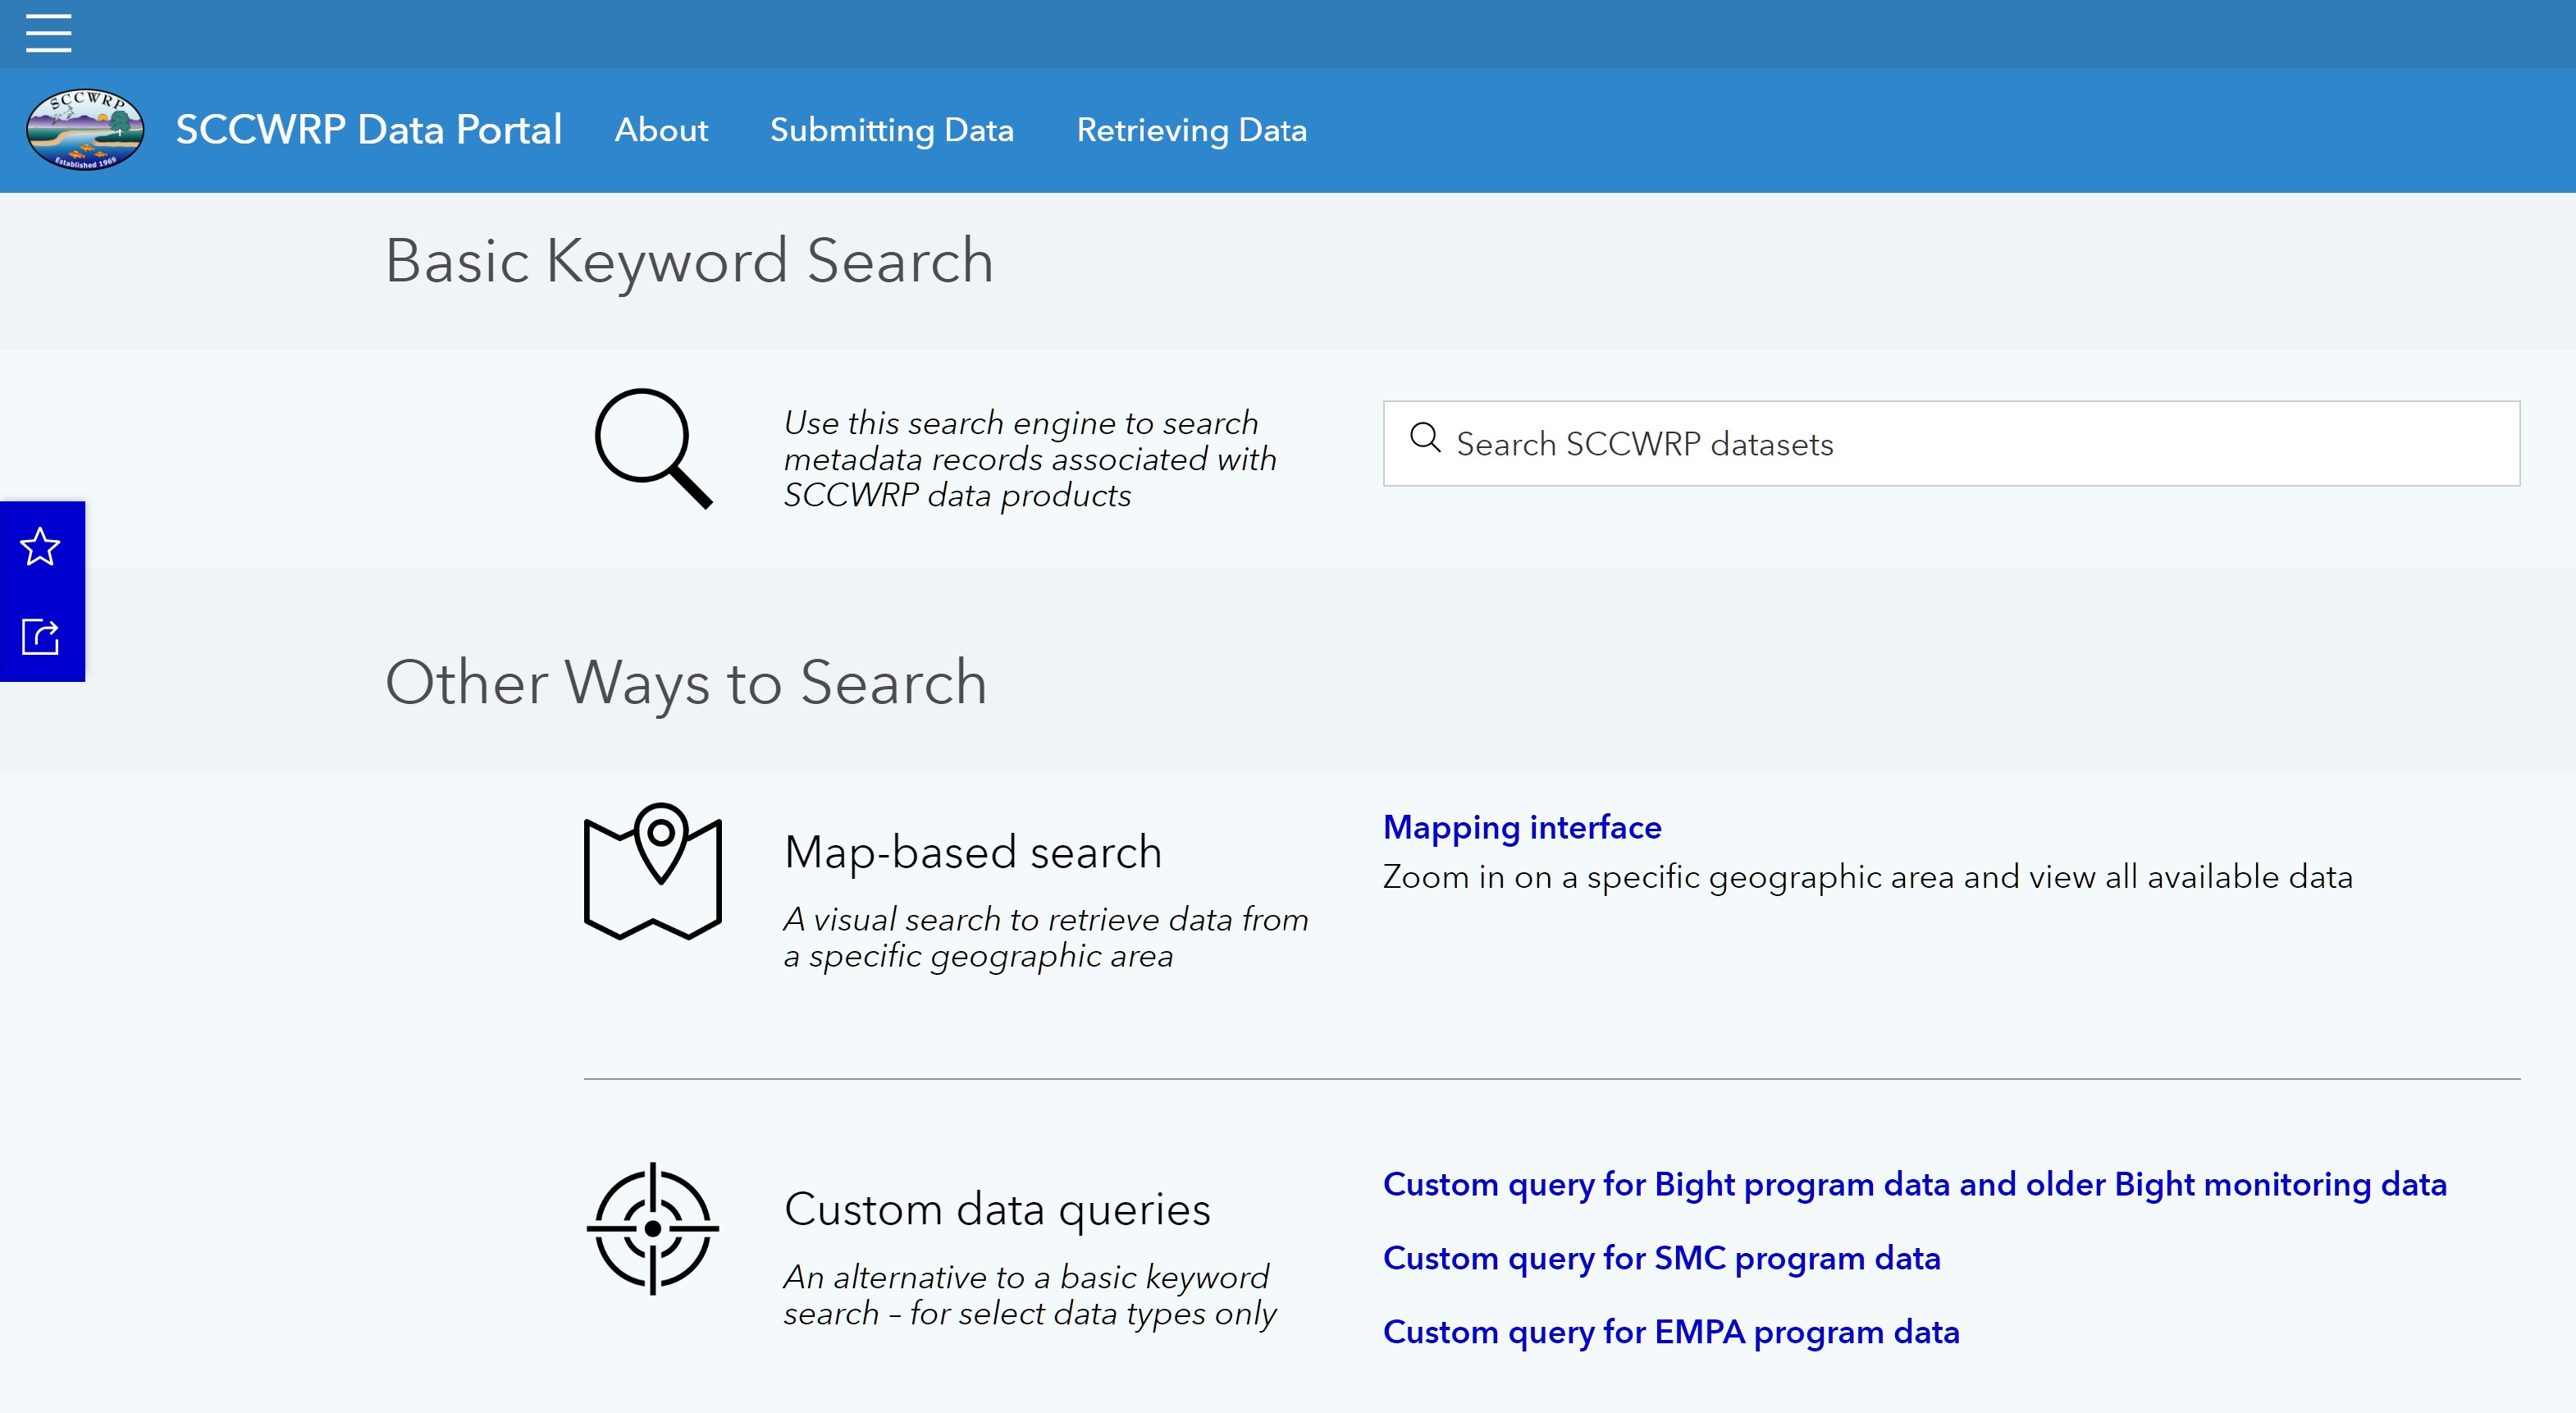This screenshot has width=2576, height=1413.
Task: Click the Map-based search heading
Action: click(x=973, y=852)
